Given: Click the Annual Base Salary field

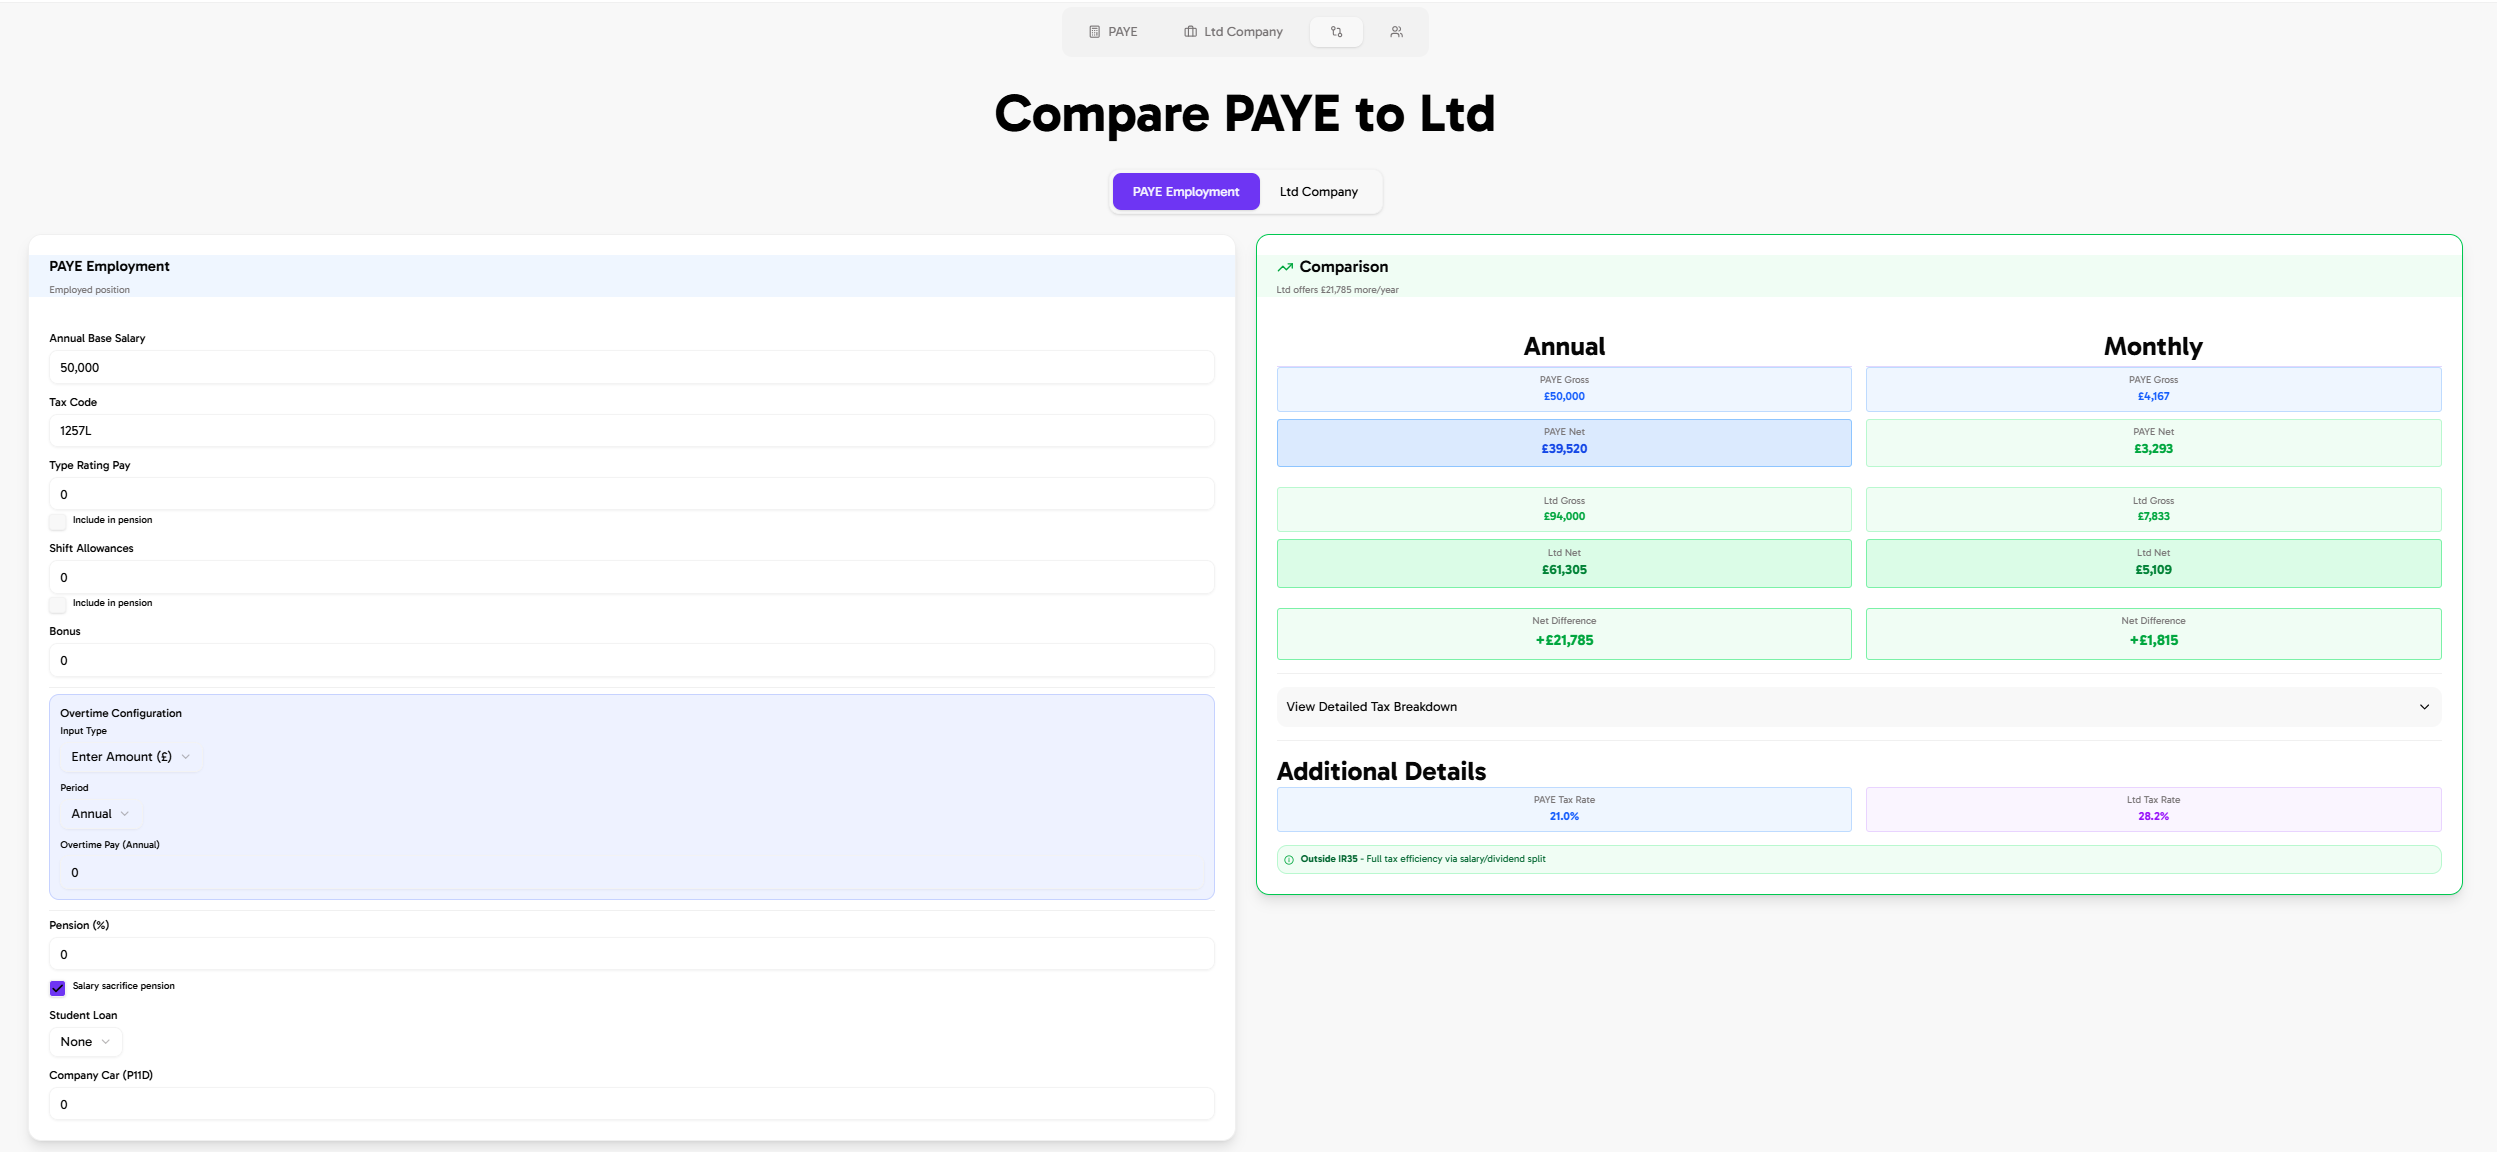Looking at the screenshot, I should coord(630,368).
